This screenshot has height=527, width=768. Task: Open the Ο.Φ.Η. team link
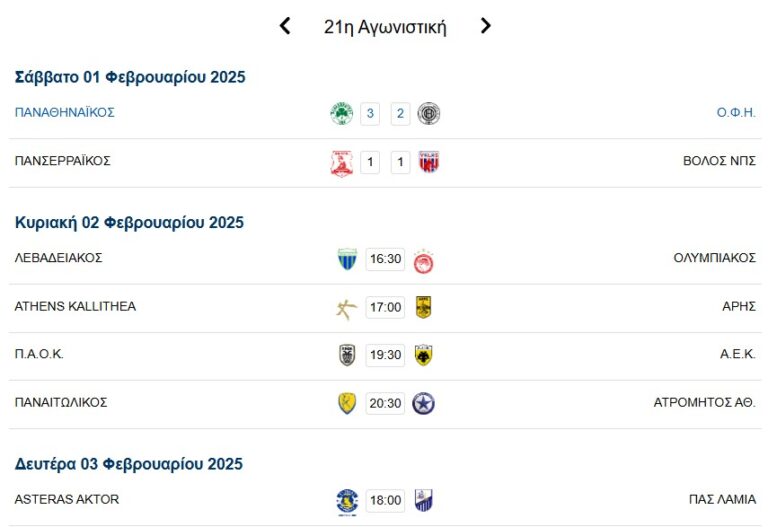coord(736,112)
